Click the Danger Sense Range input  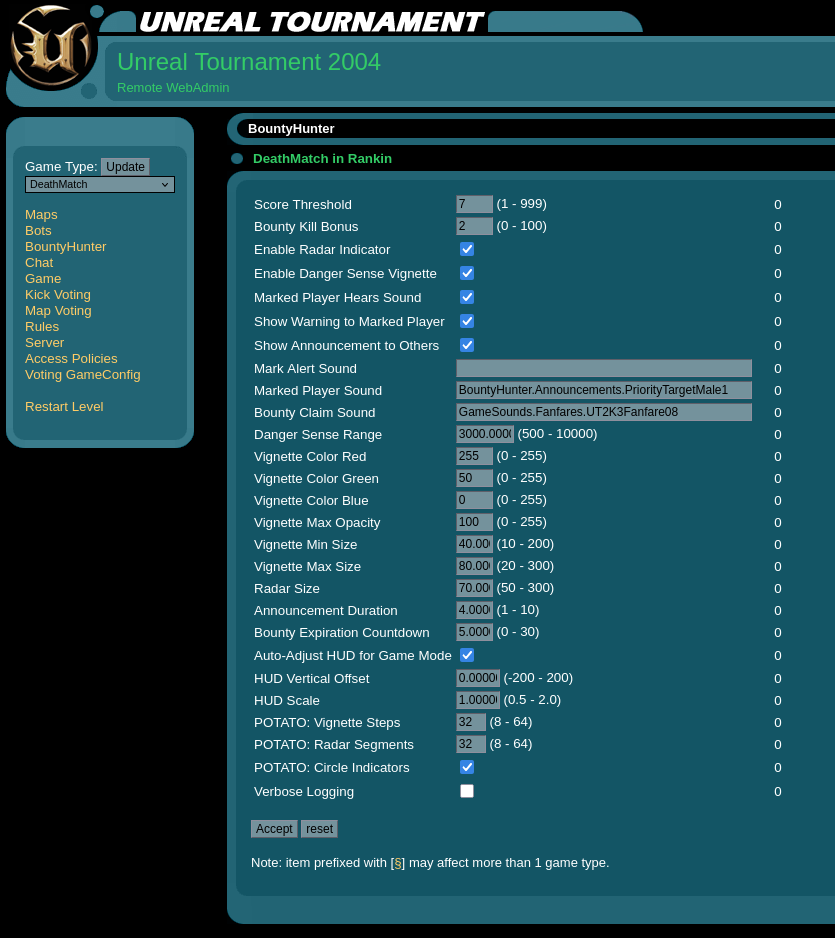click(x=485, y=435)
